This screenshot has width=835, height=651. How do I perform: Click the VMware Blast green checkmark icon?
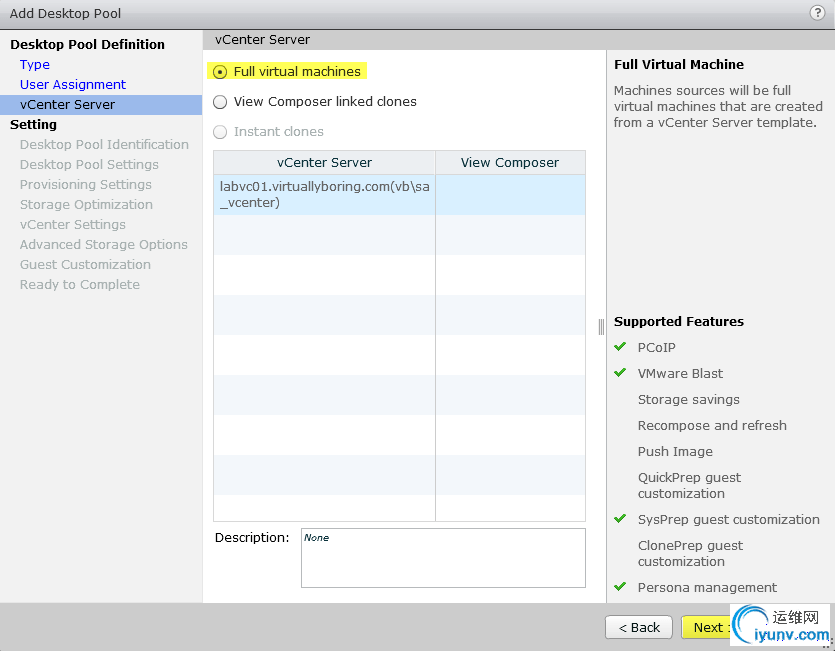pyautogui.click(x=620, y=372)
